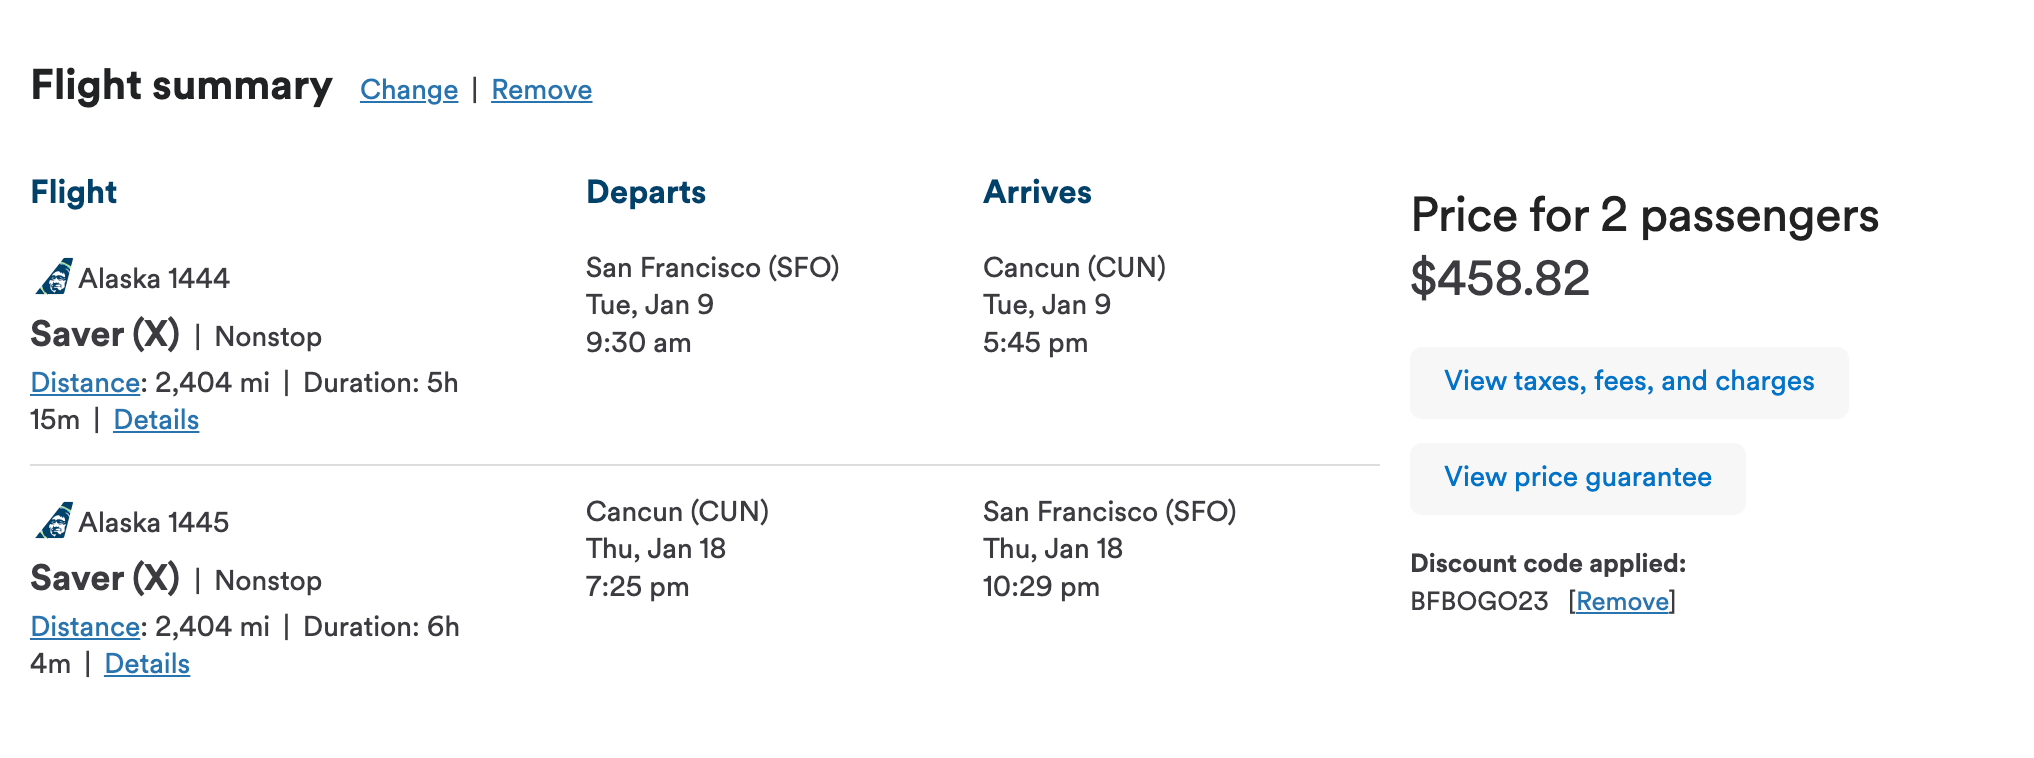Image resolution: width=2034 pixels, height=758 pixels.
Task: View taxes, fees, and charges
Action: (x=1628, y=381)
